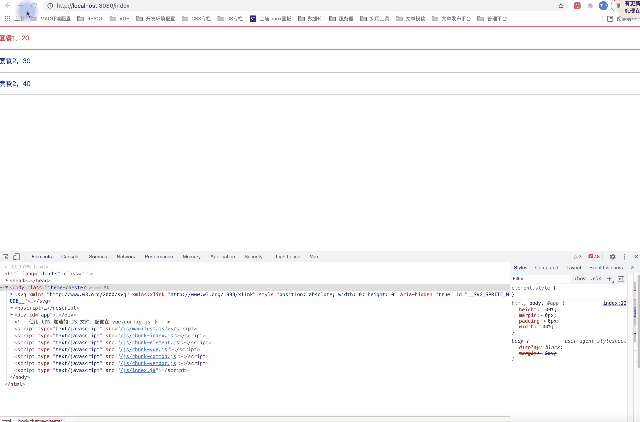Expand the head element node
Image resolution: width=640 pixels, height=422 pixels.
click(7, 281)
